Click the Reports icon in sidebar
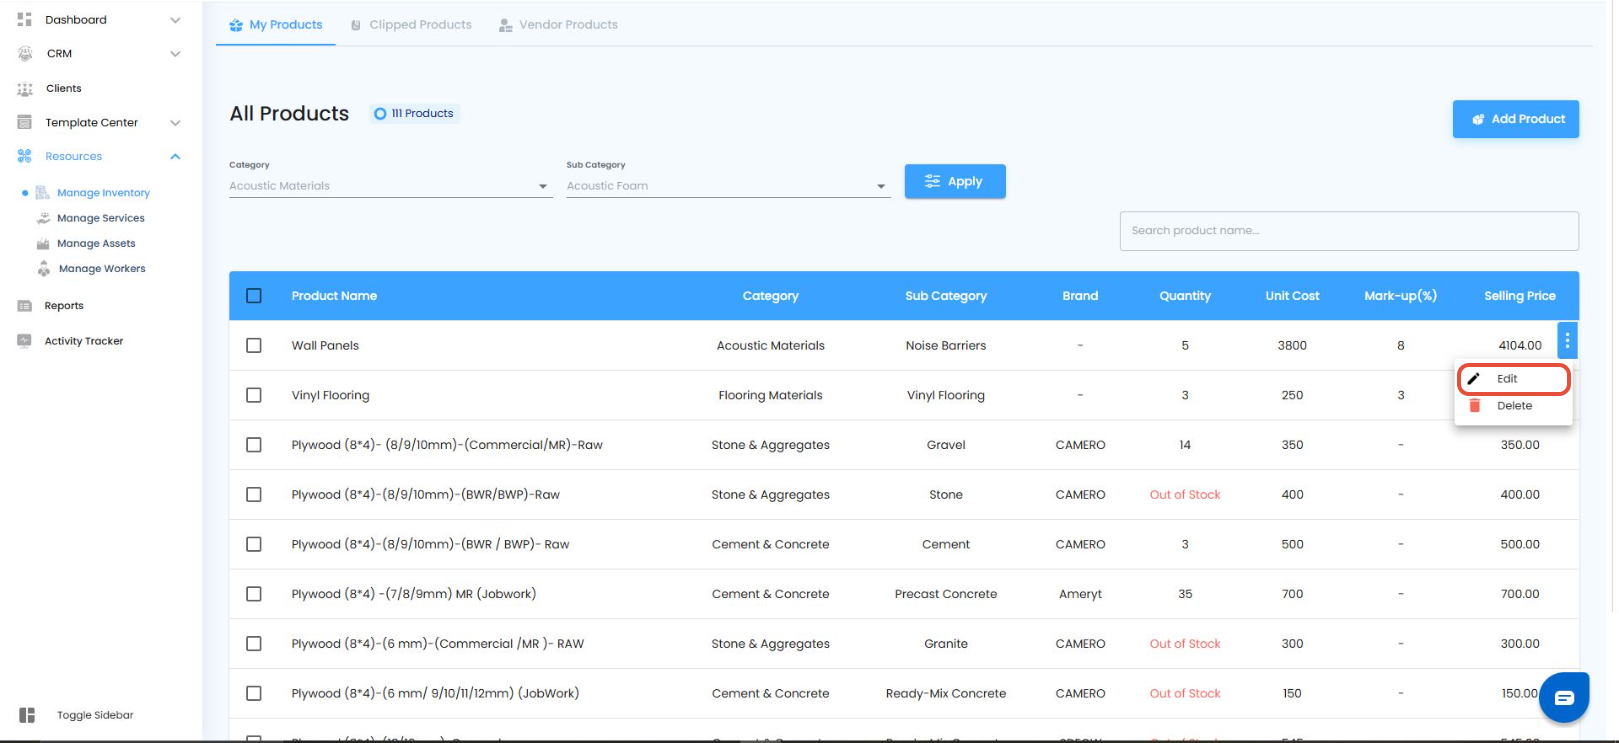 [x=25, y=306]
